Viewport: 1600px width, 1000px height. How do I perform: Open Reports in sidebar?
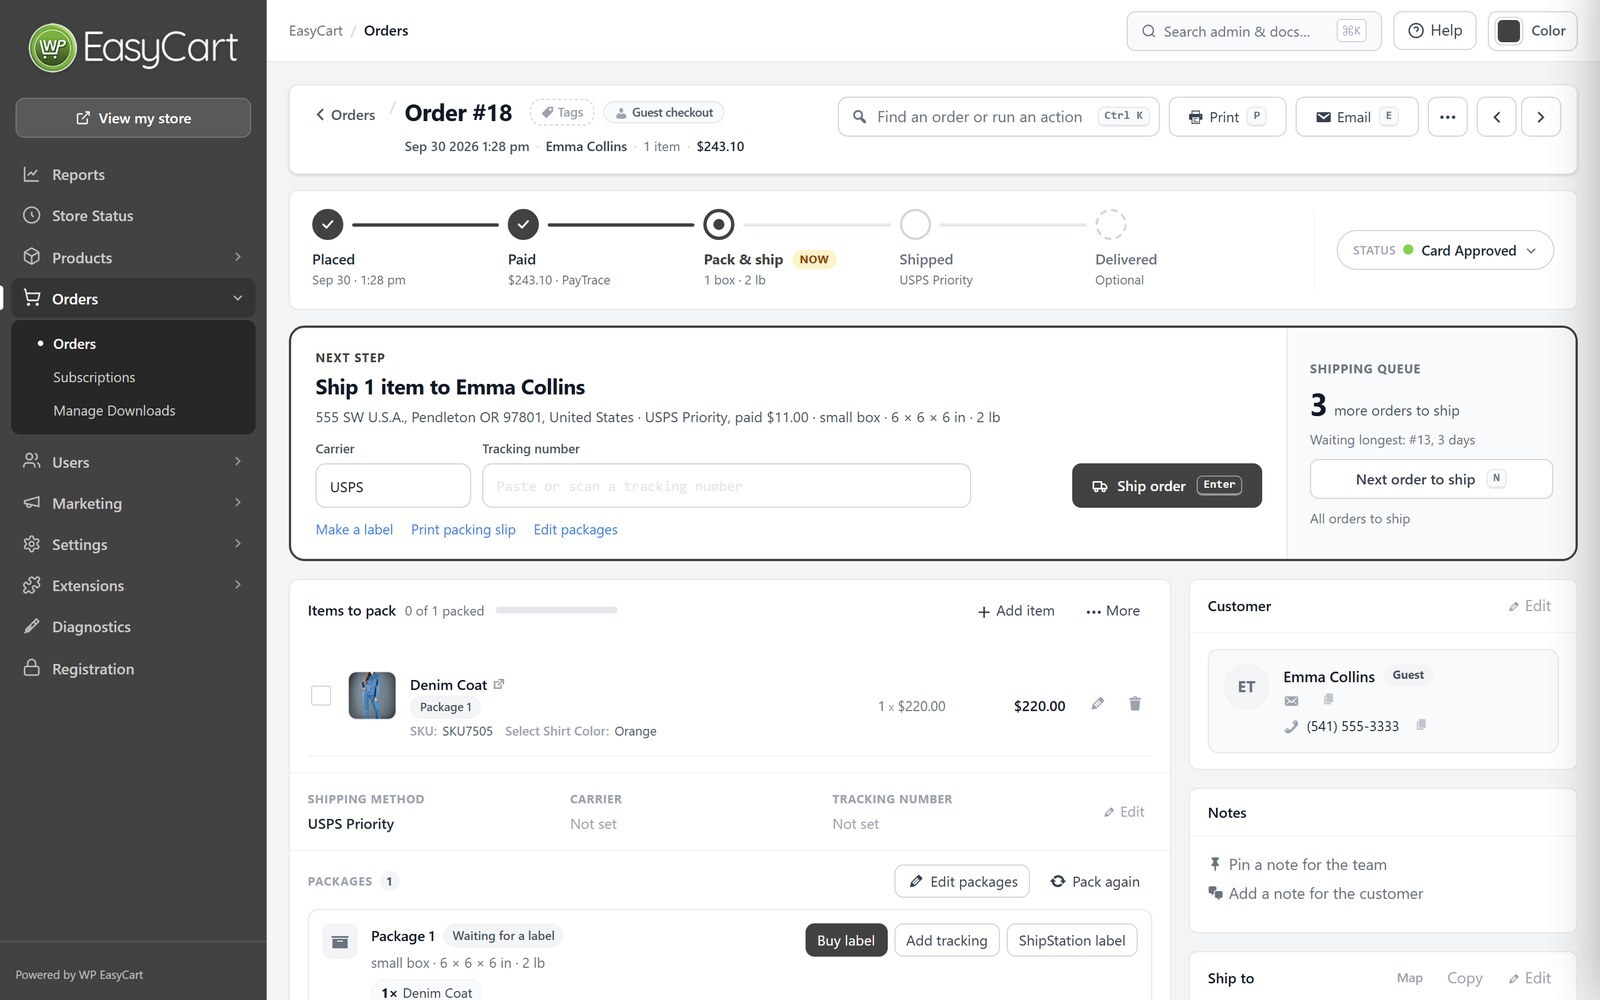click(x=133, y=175)
